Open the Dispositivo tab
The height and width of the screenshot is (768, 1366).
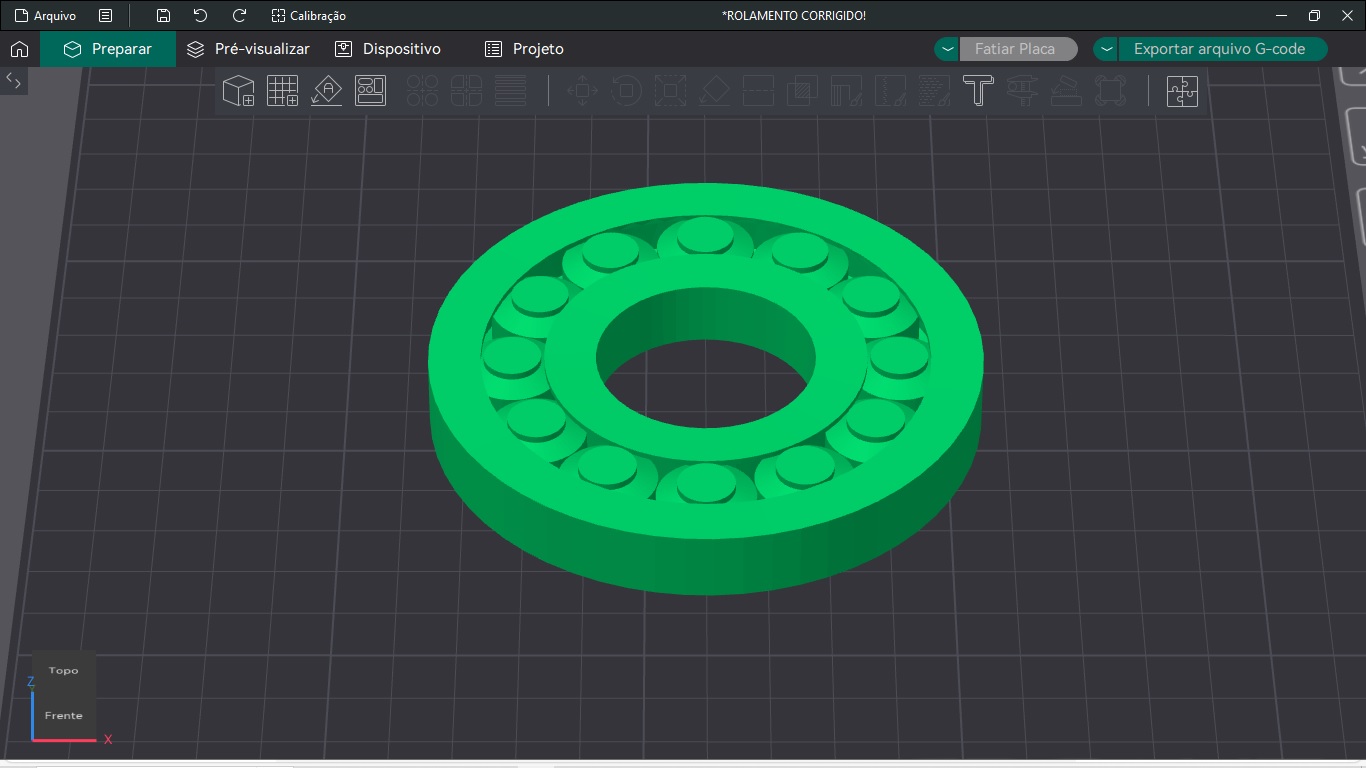coord(388,49)
